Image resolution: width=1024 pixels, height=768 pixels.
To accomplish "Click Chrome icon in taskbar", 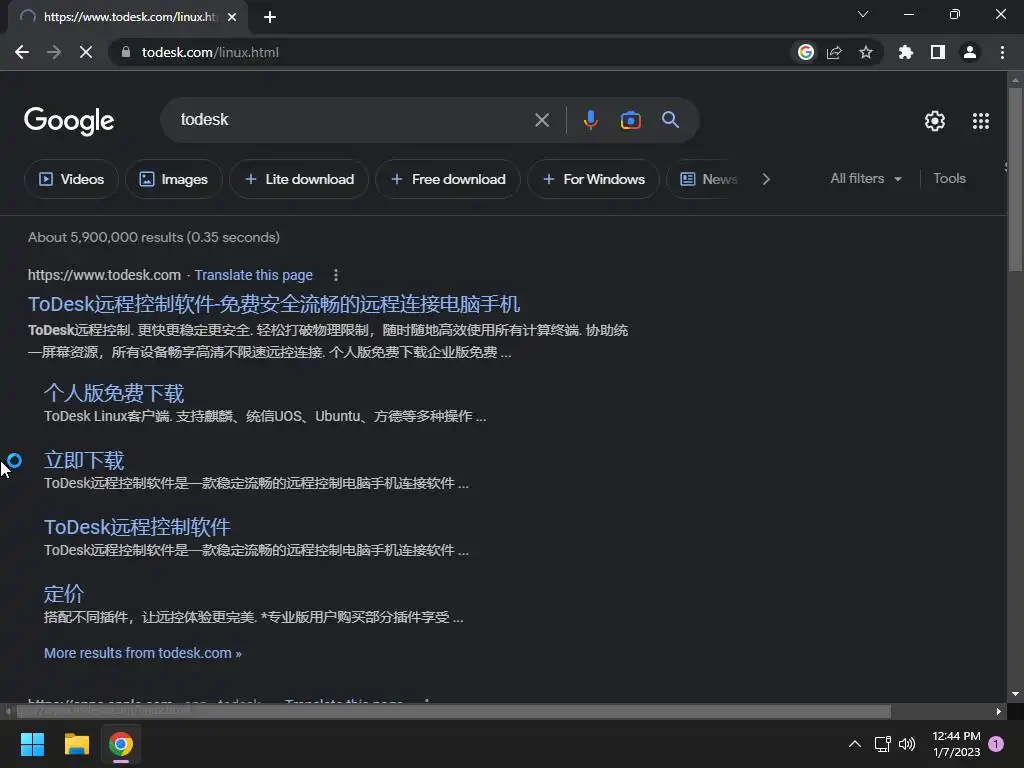I will click(121, 744).
